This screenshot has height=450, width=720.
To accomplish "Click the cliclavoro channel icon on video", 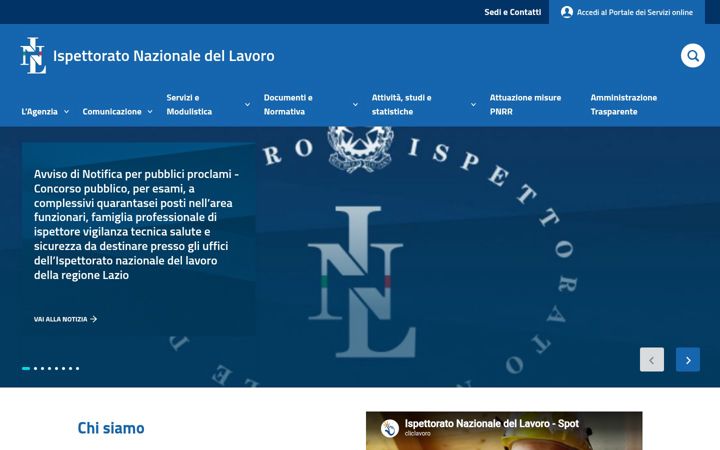I will tap(389, 428).
